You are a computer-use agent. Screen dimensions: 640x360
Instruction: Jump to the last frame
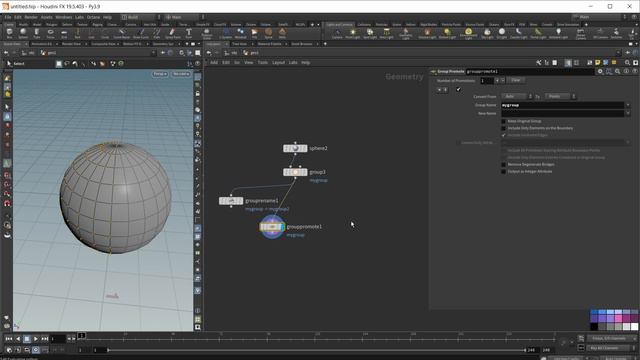click(x=44, y=339)
